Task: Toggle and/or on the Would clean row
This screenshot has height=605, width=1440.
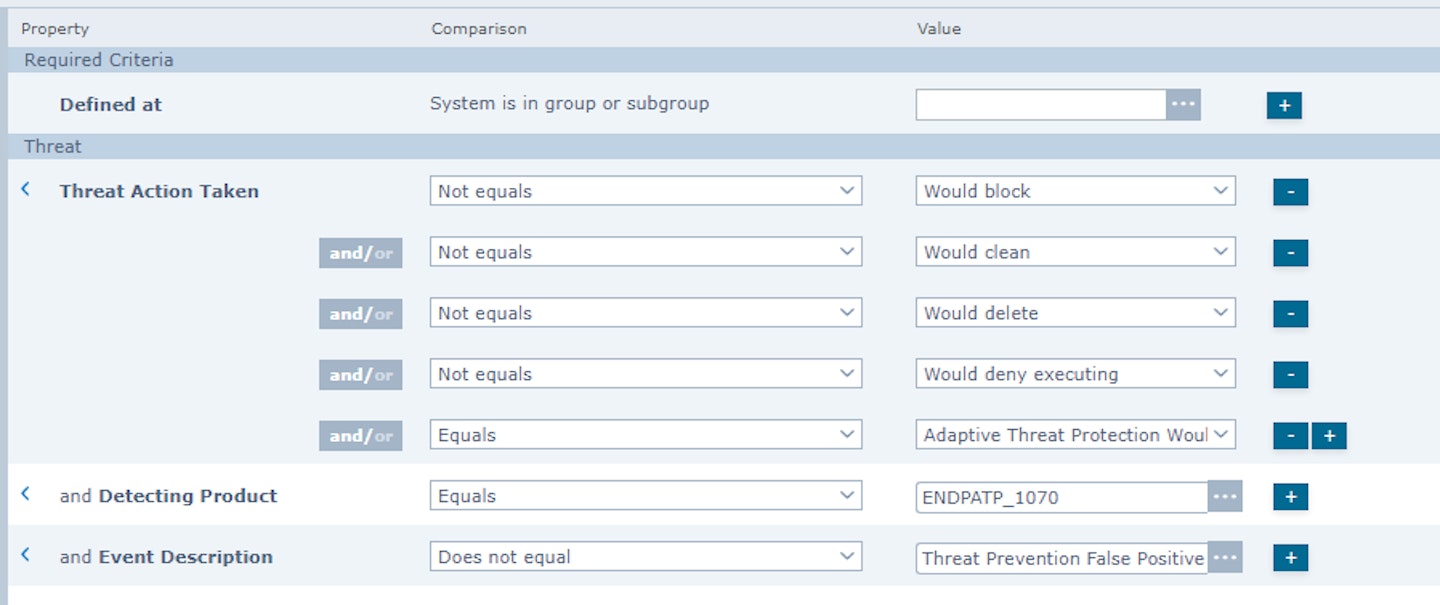Action: coord(361,253)
